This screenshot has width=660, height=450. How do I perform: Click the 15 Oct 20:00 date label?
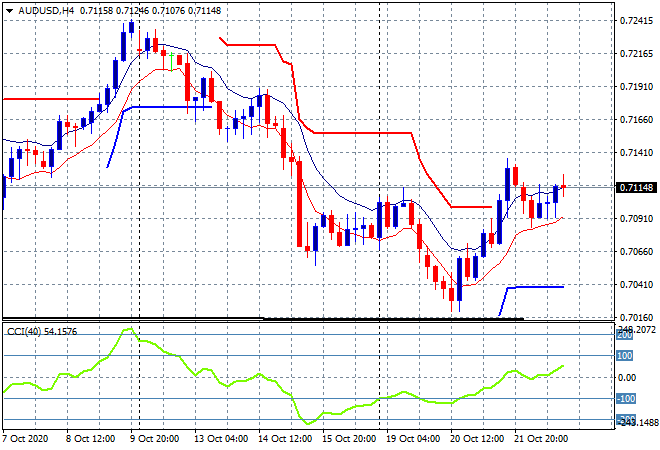349,439
